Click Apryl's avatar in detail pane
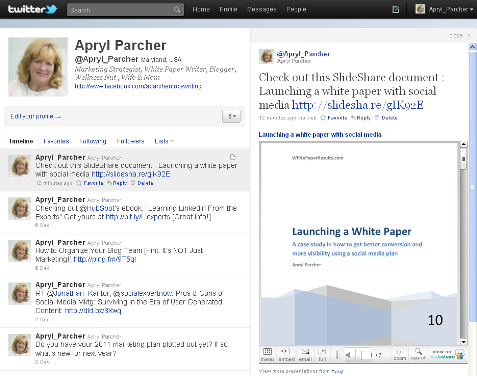Screen dimensions: 477x376 [x=266, y=56]
